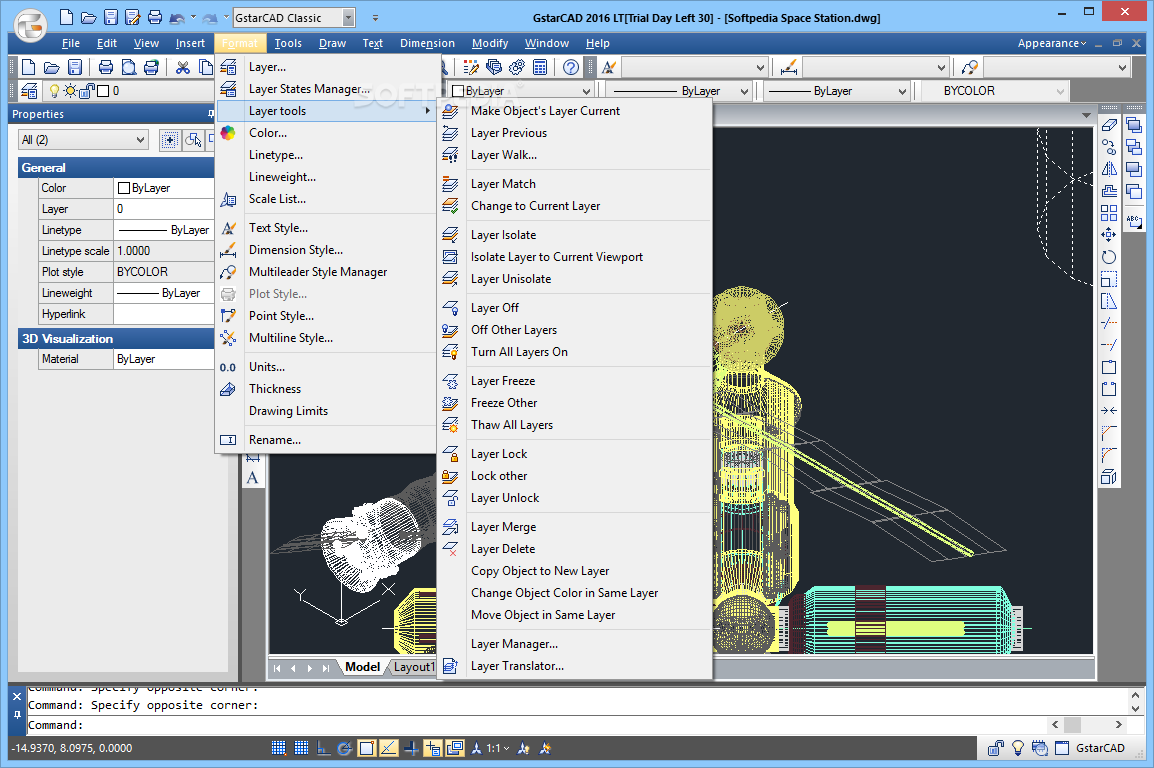Select the Scale tool icon

(1109, 279)
